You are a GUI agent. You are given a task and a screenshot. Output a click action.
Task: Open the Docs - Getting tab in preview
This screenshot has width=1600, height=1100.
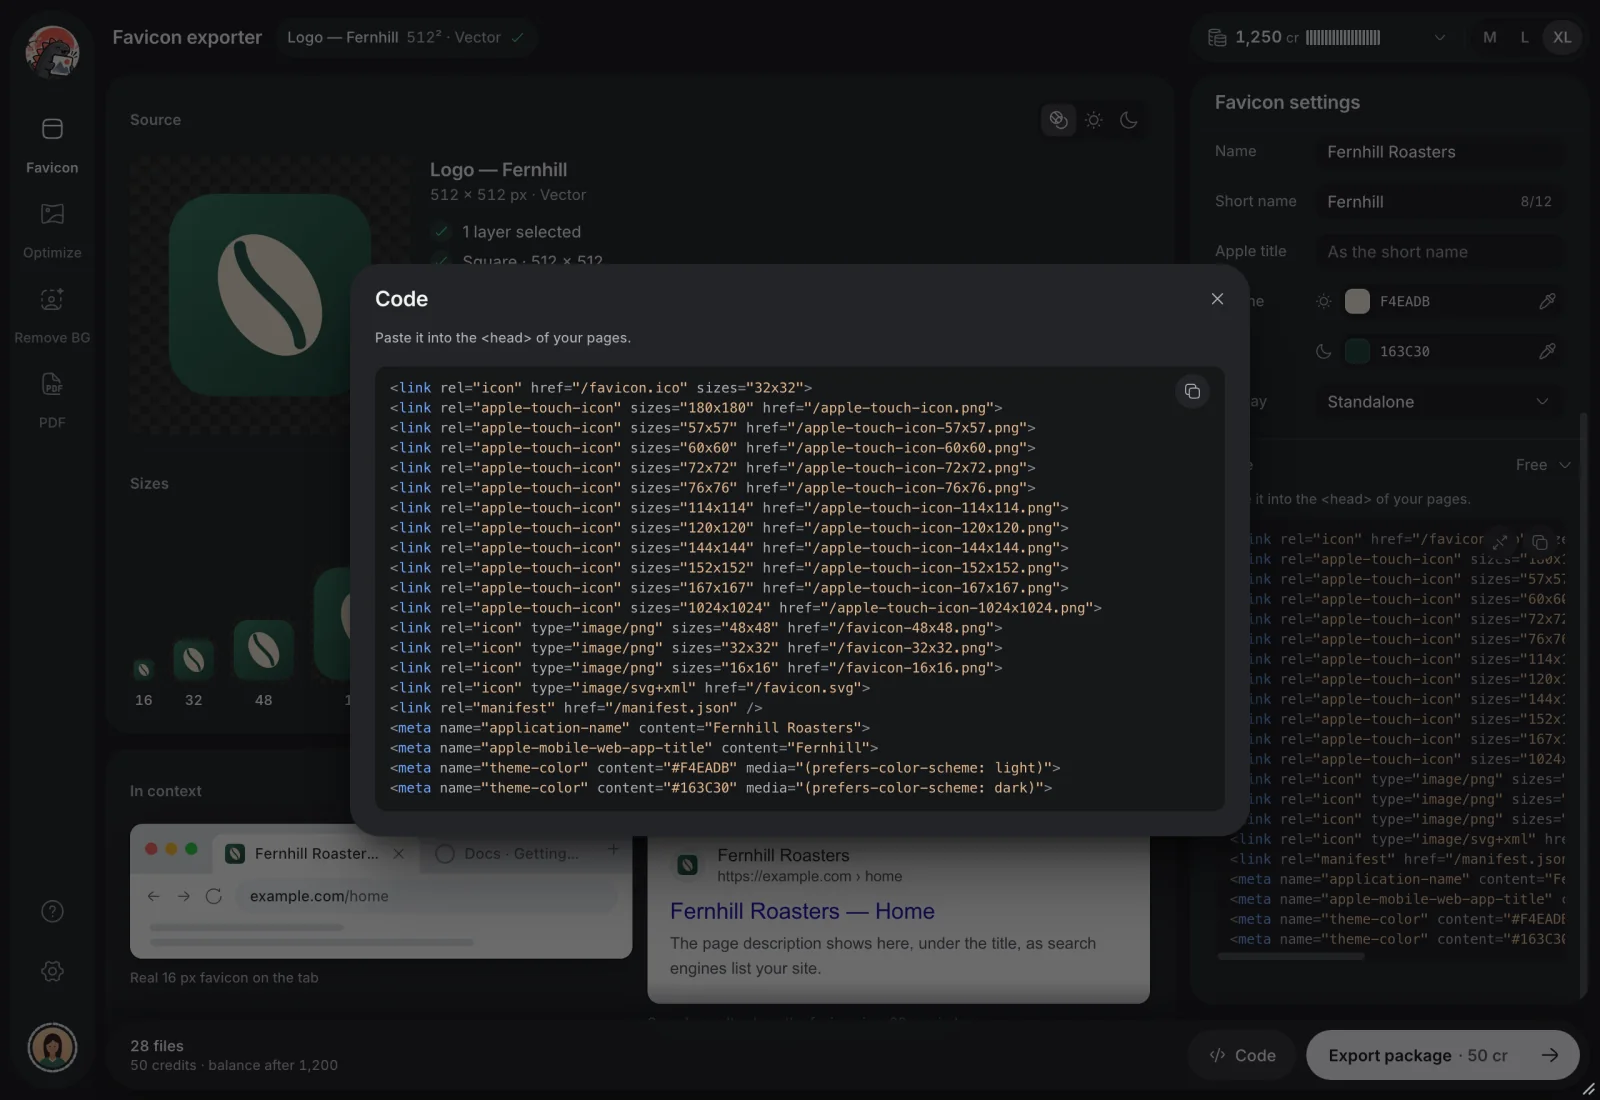(508, 853)
